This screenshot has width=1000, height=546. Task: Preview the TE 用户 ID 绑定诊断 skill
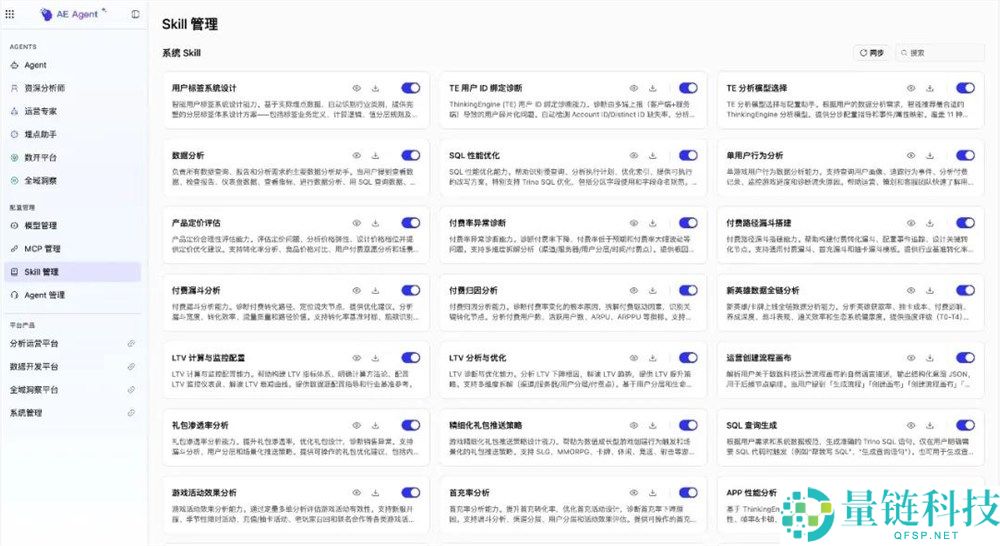(634, 88)
